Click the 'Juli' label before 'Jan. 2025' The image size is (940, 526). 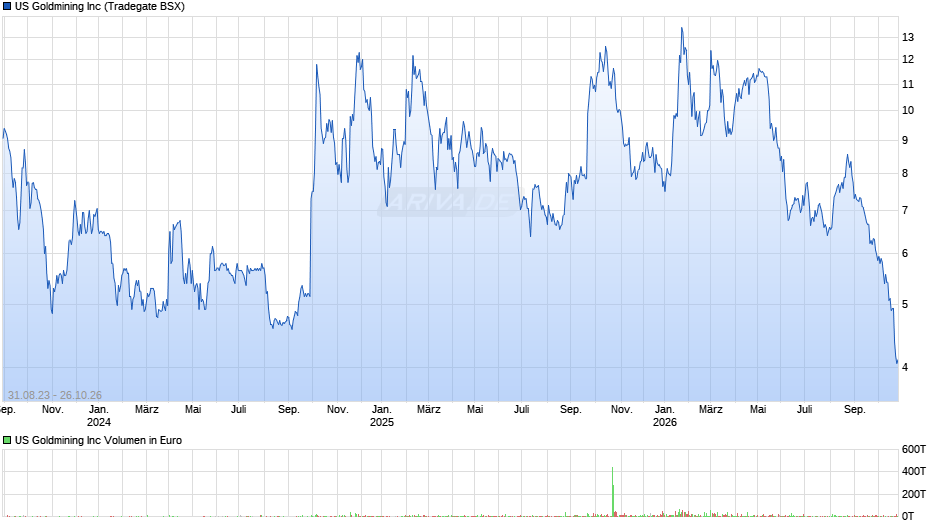tap(239, 410)
